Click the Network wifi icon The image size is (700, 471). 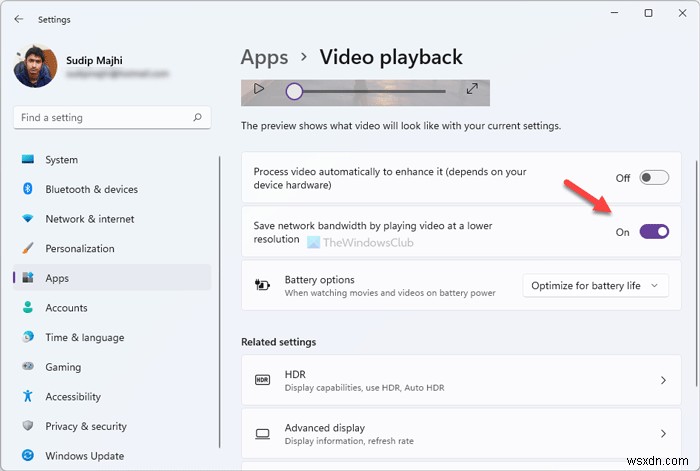28,219
